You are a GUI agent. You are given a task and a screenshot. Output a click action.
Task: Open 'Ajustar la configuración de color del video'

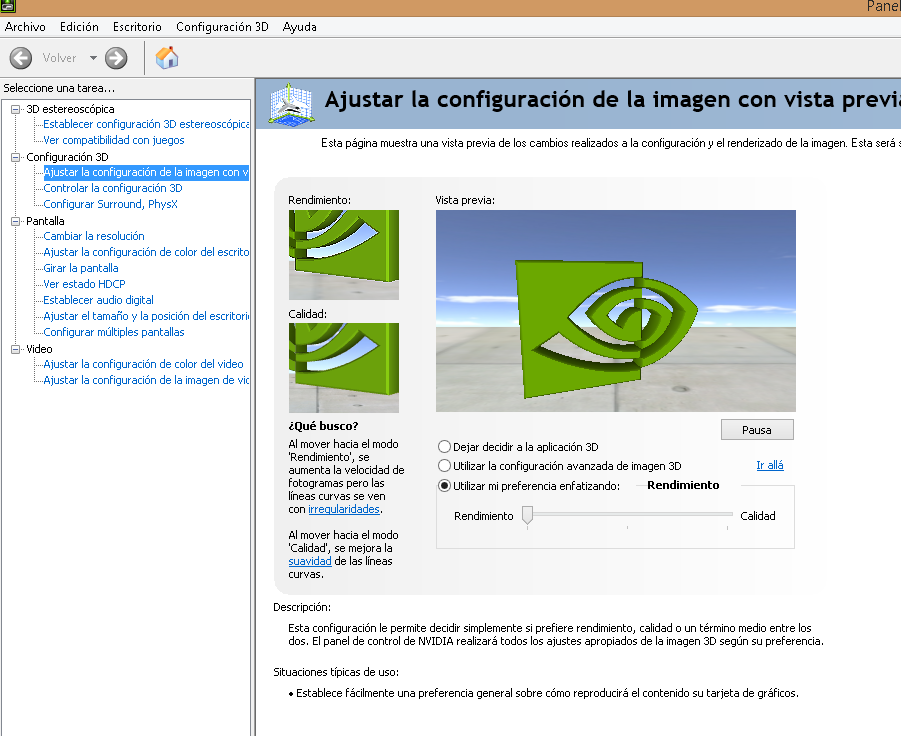tap(143, 364)
